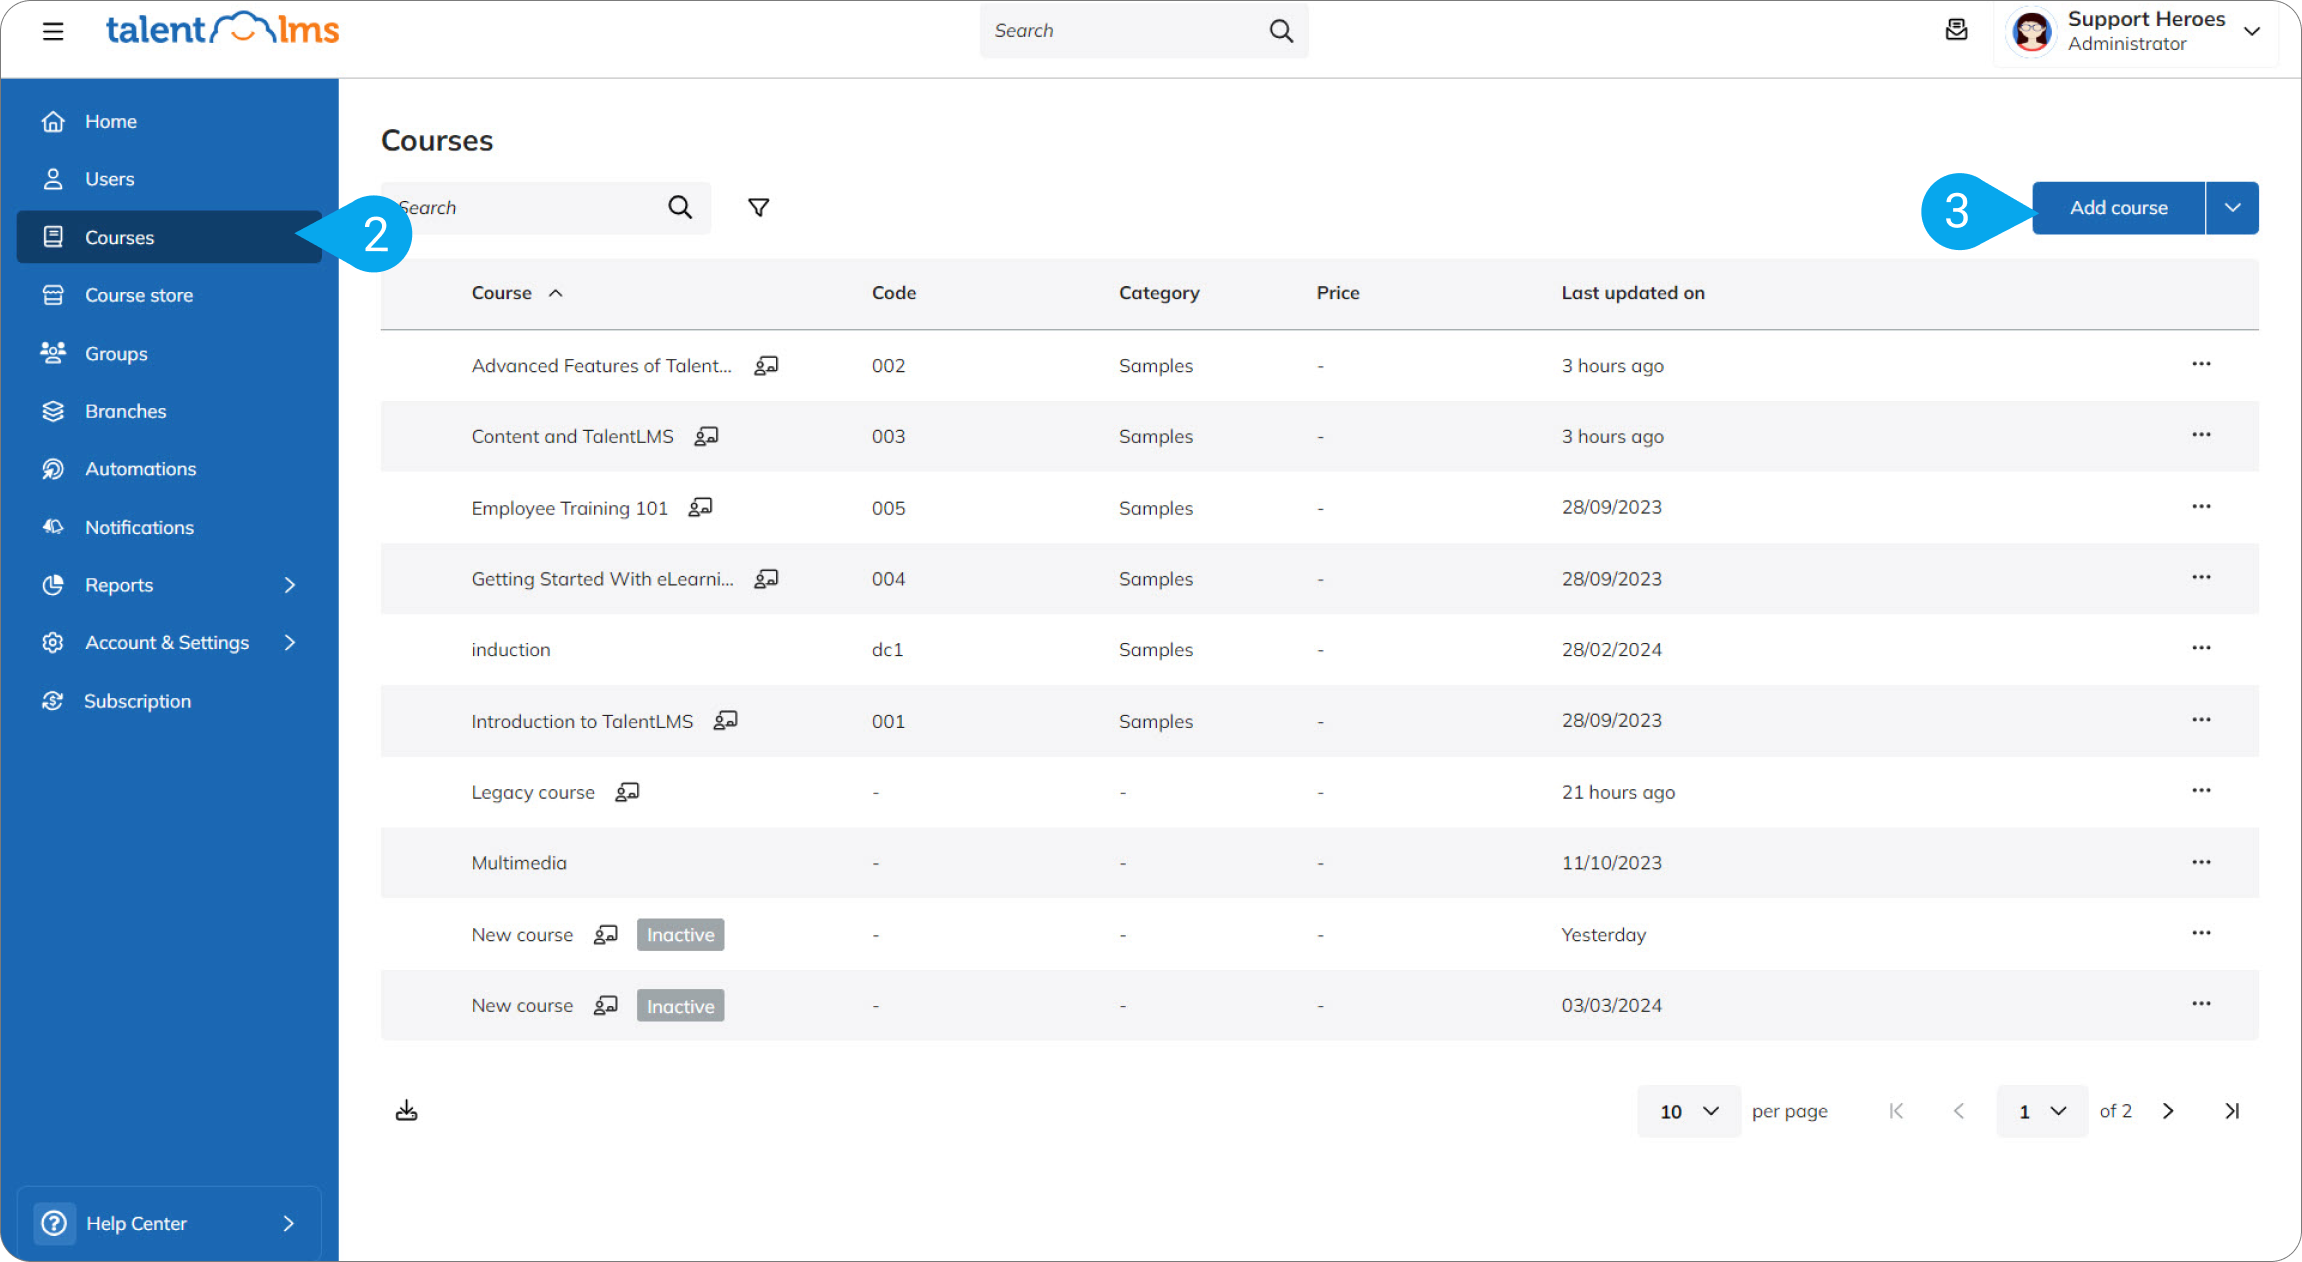Open the page number dropdown
Screen dimensions: 2302x1262
point(2041,1111)
